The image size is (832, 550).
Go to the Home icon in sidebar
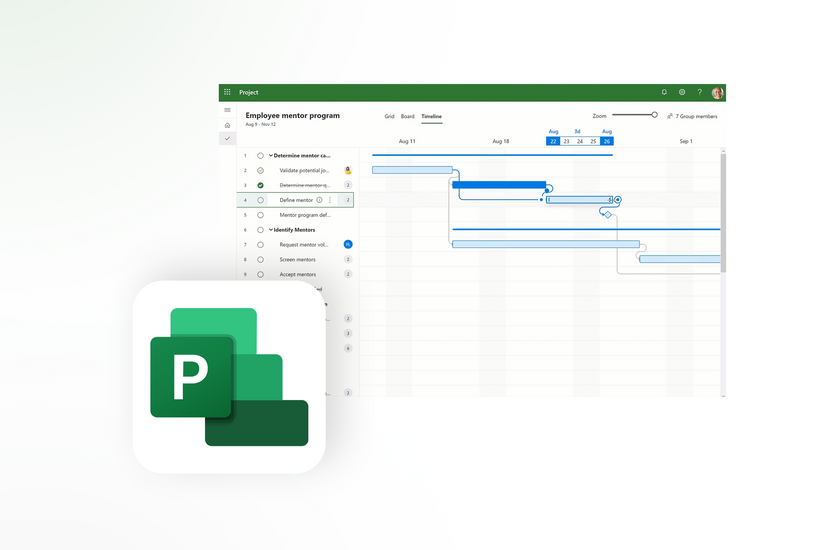click(x=227, y=125)
